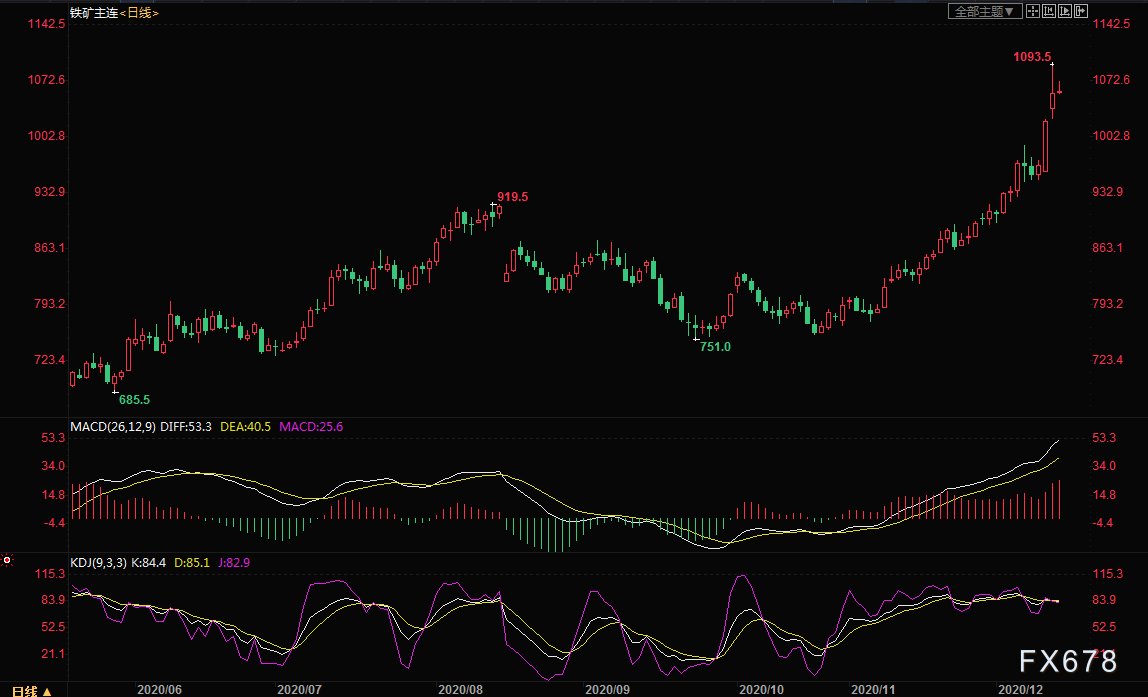Screen dimensions: 1148x697
Task: Click the 685.5 low price marker
Action: coord(135,399)
